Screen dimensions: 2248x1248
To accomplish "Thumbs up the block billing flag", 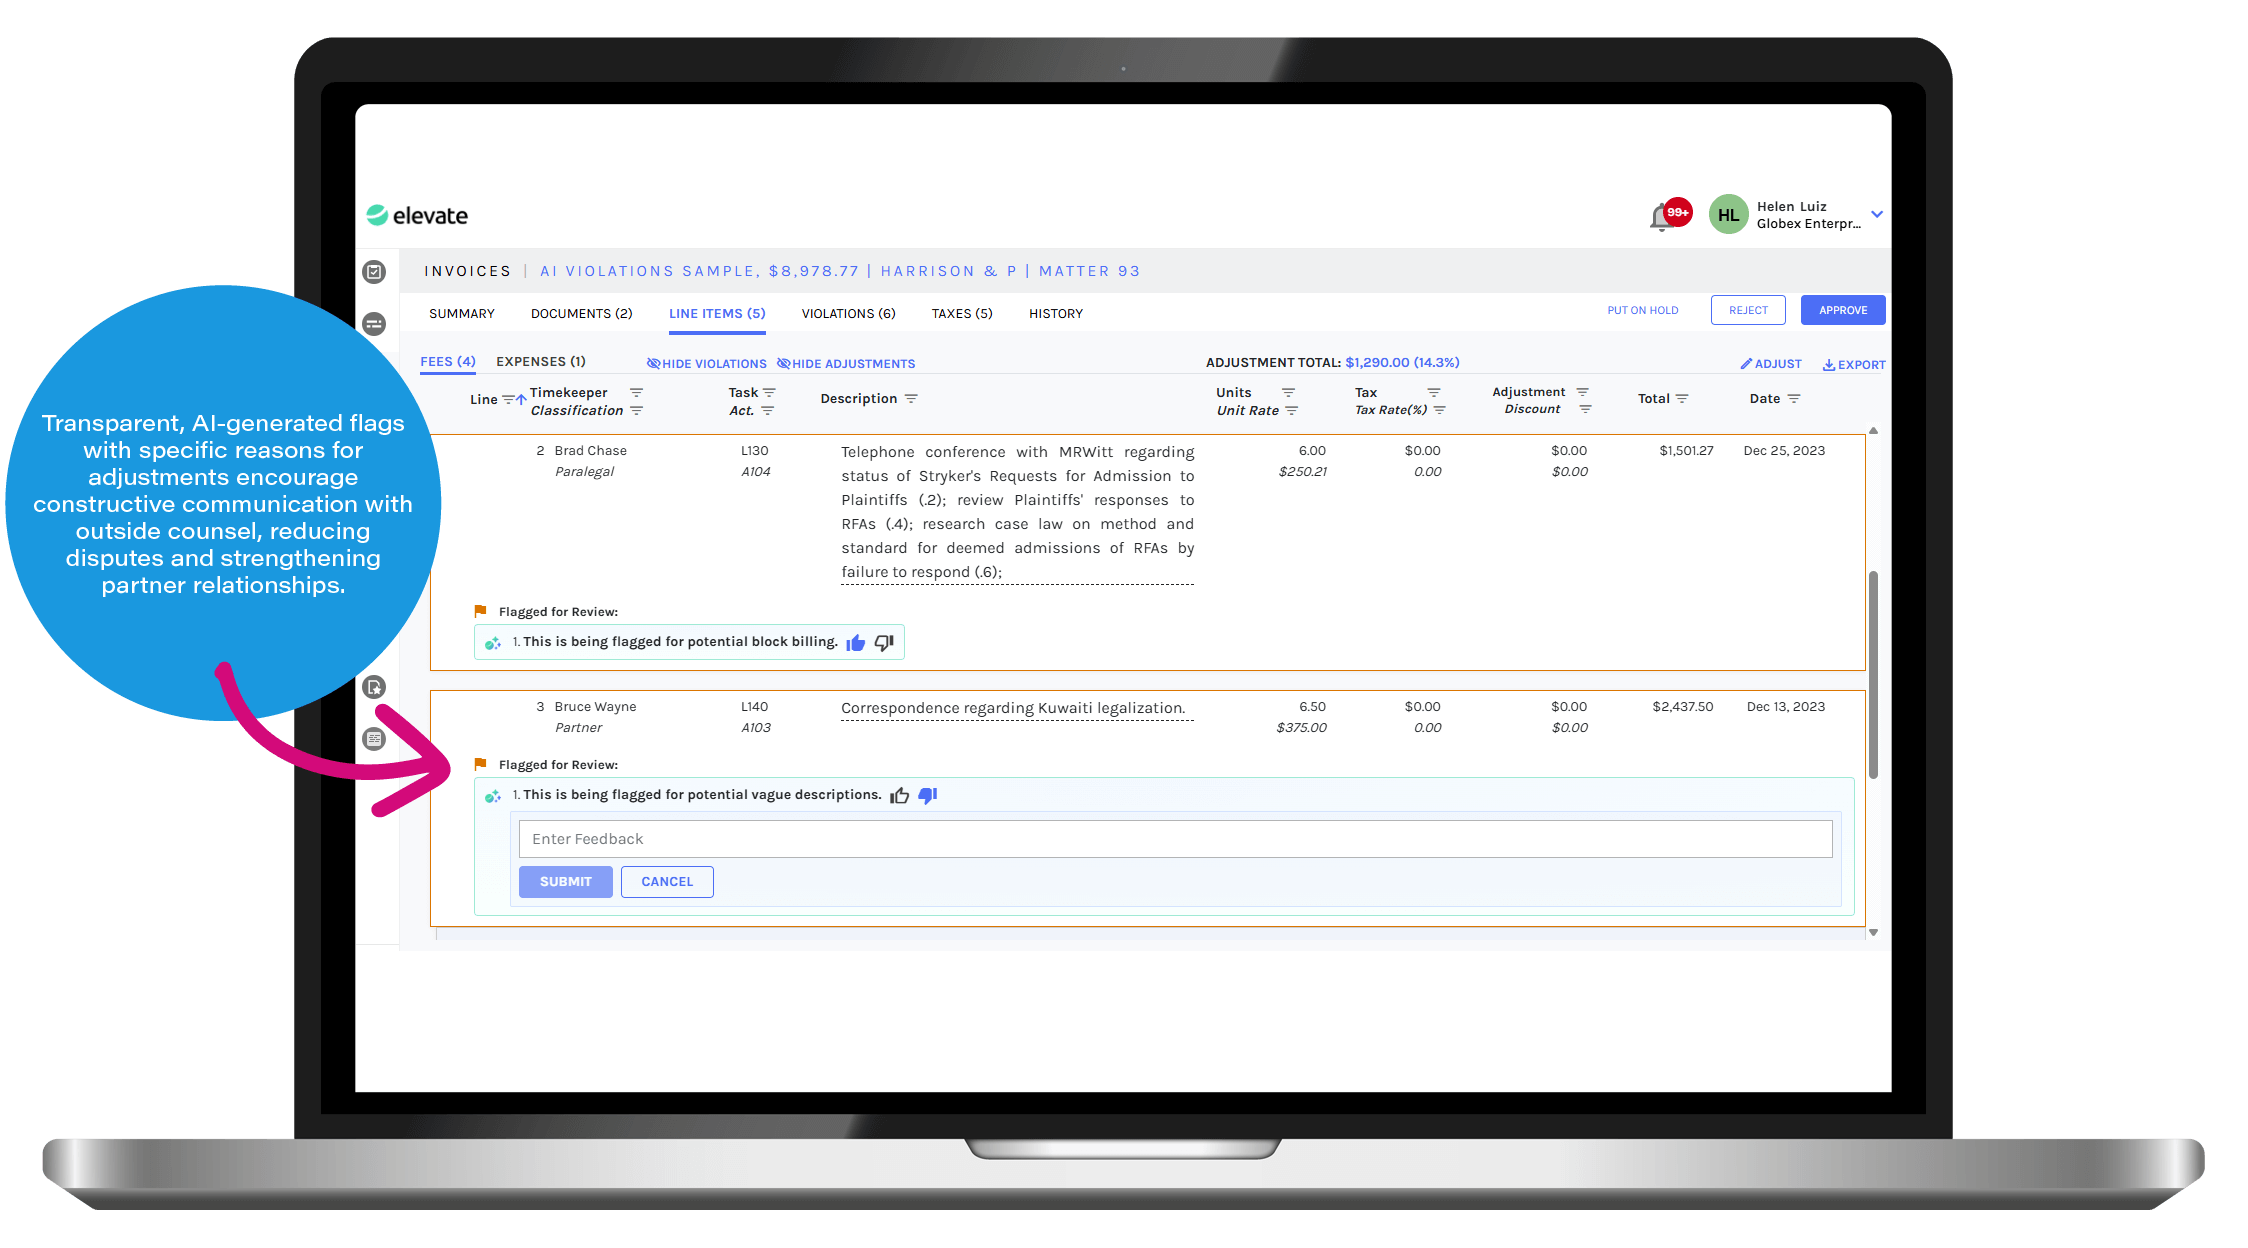I will [856, 642].
